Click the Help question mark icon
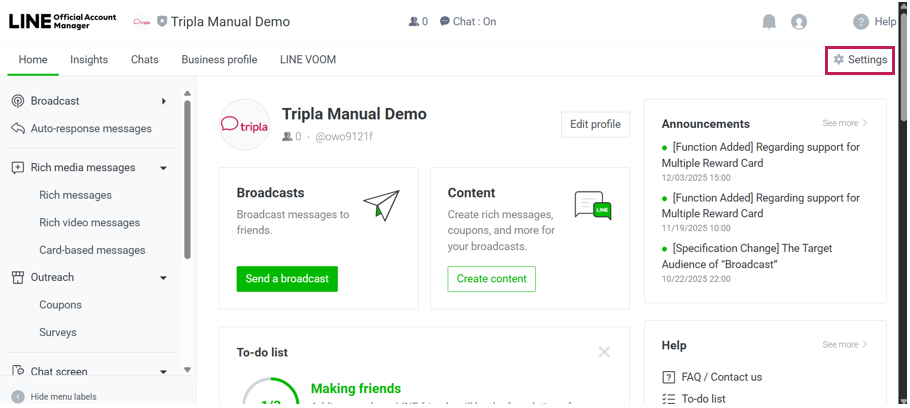This screenshot has height=408, width=910. pos(861,22)
